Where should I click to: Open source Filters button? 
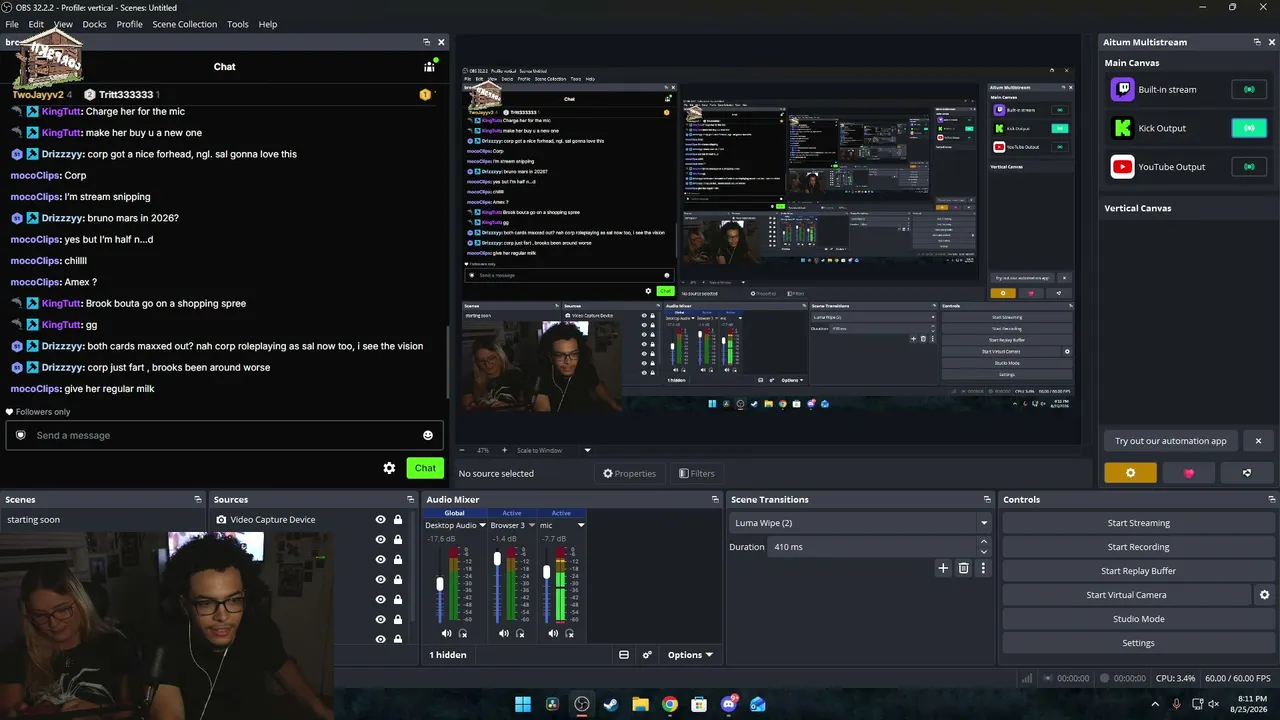click(696, 474)
